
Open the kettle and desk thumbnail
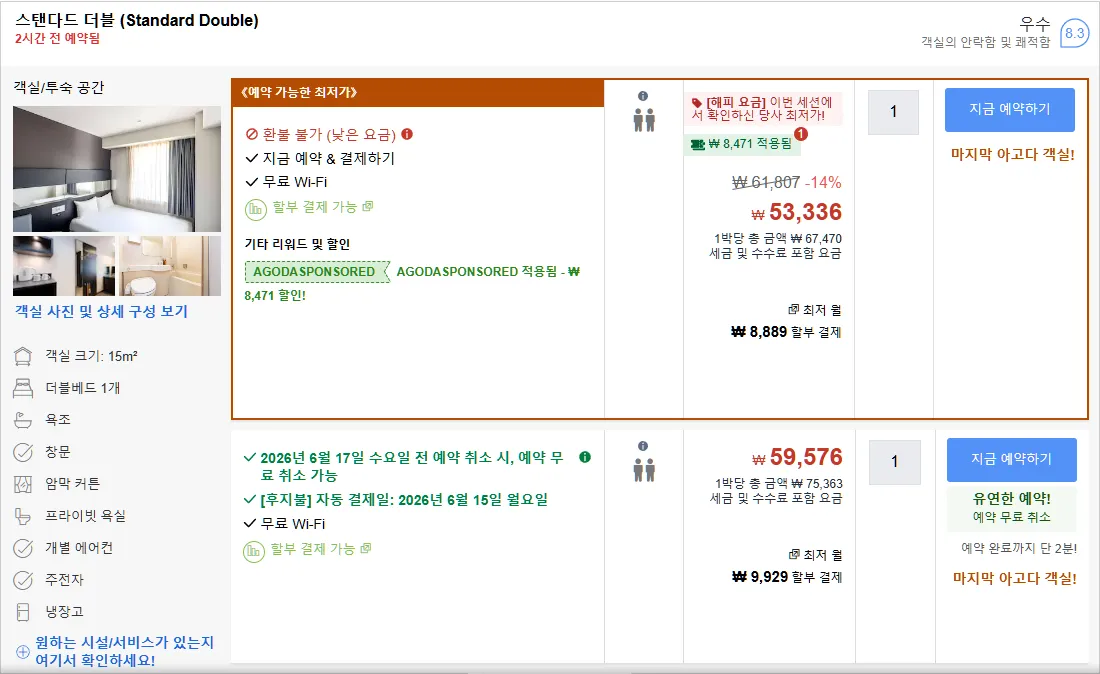[64, 266]
